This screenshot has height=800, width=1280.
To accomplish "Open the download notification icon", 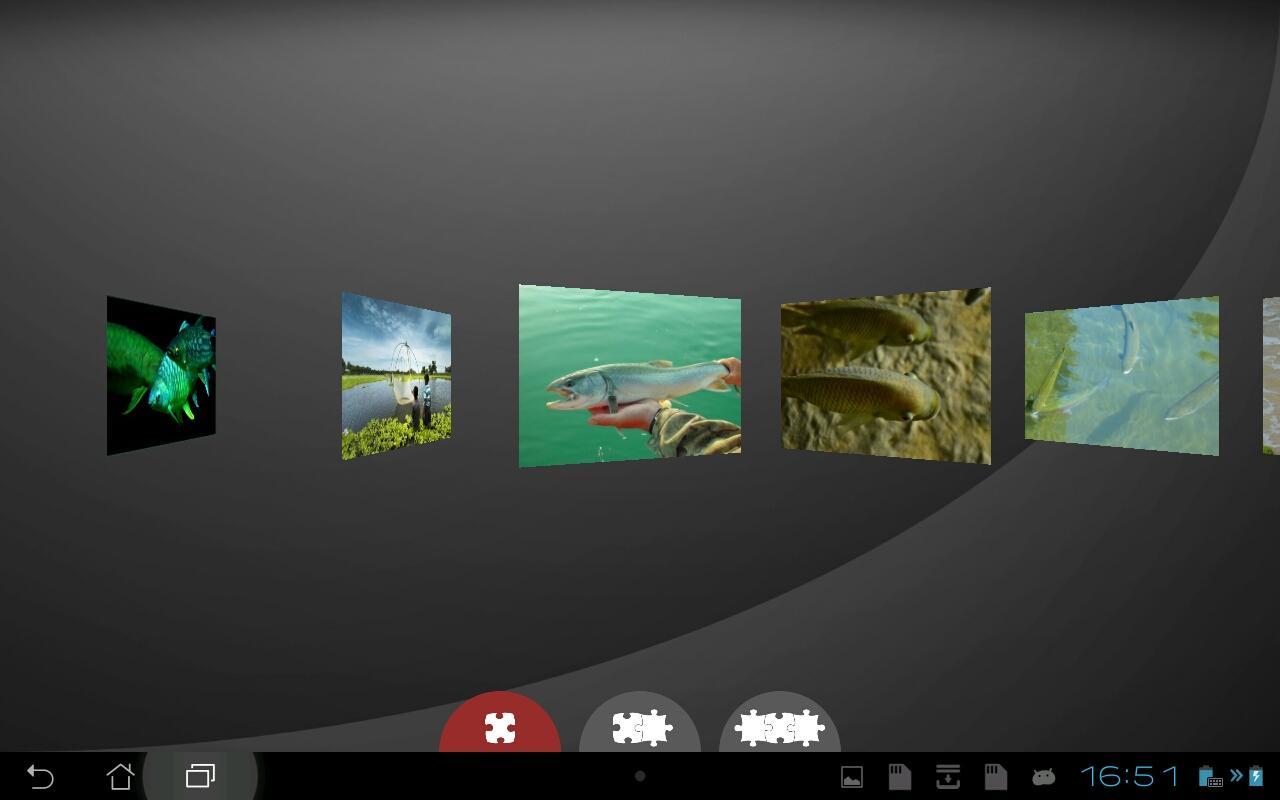I will [947, 777].
